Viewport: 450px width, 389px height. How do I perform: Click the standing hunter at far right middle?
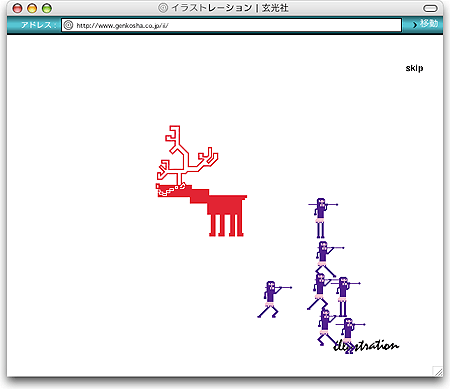344,296
